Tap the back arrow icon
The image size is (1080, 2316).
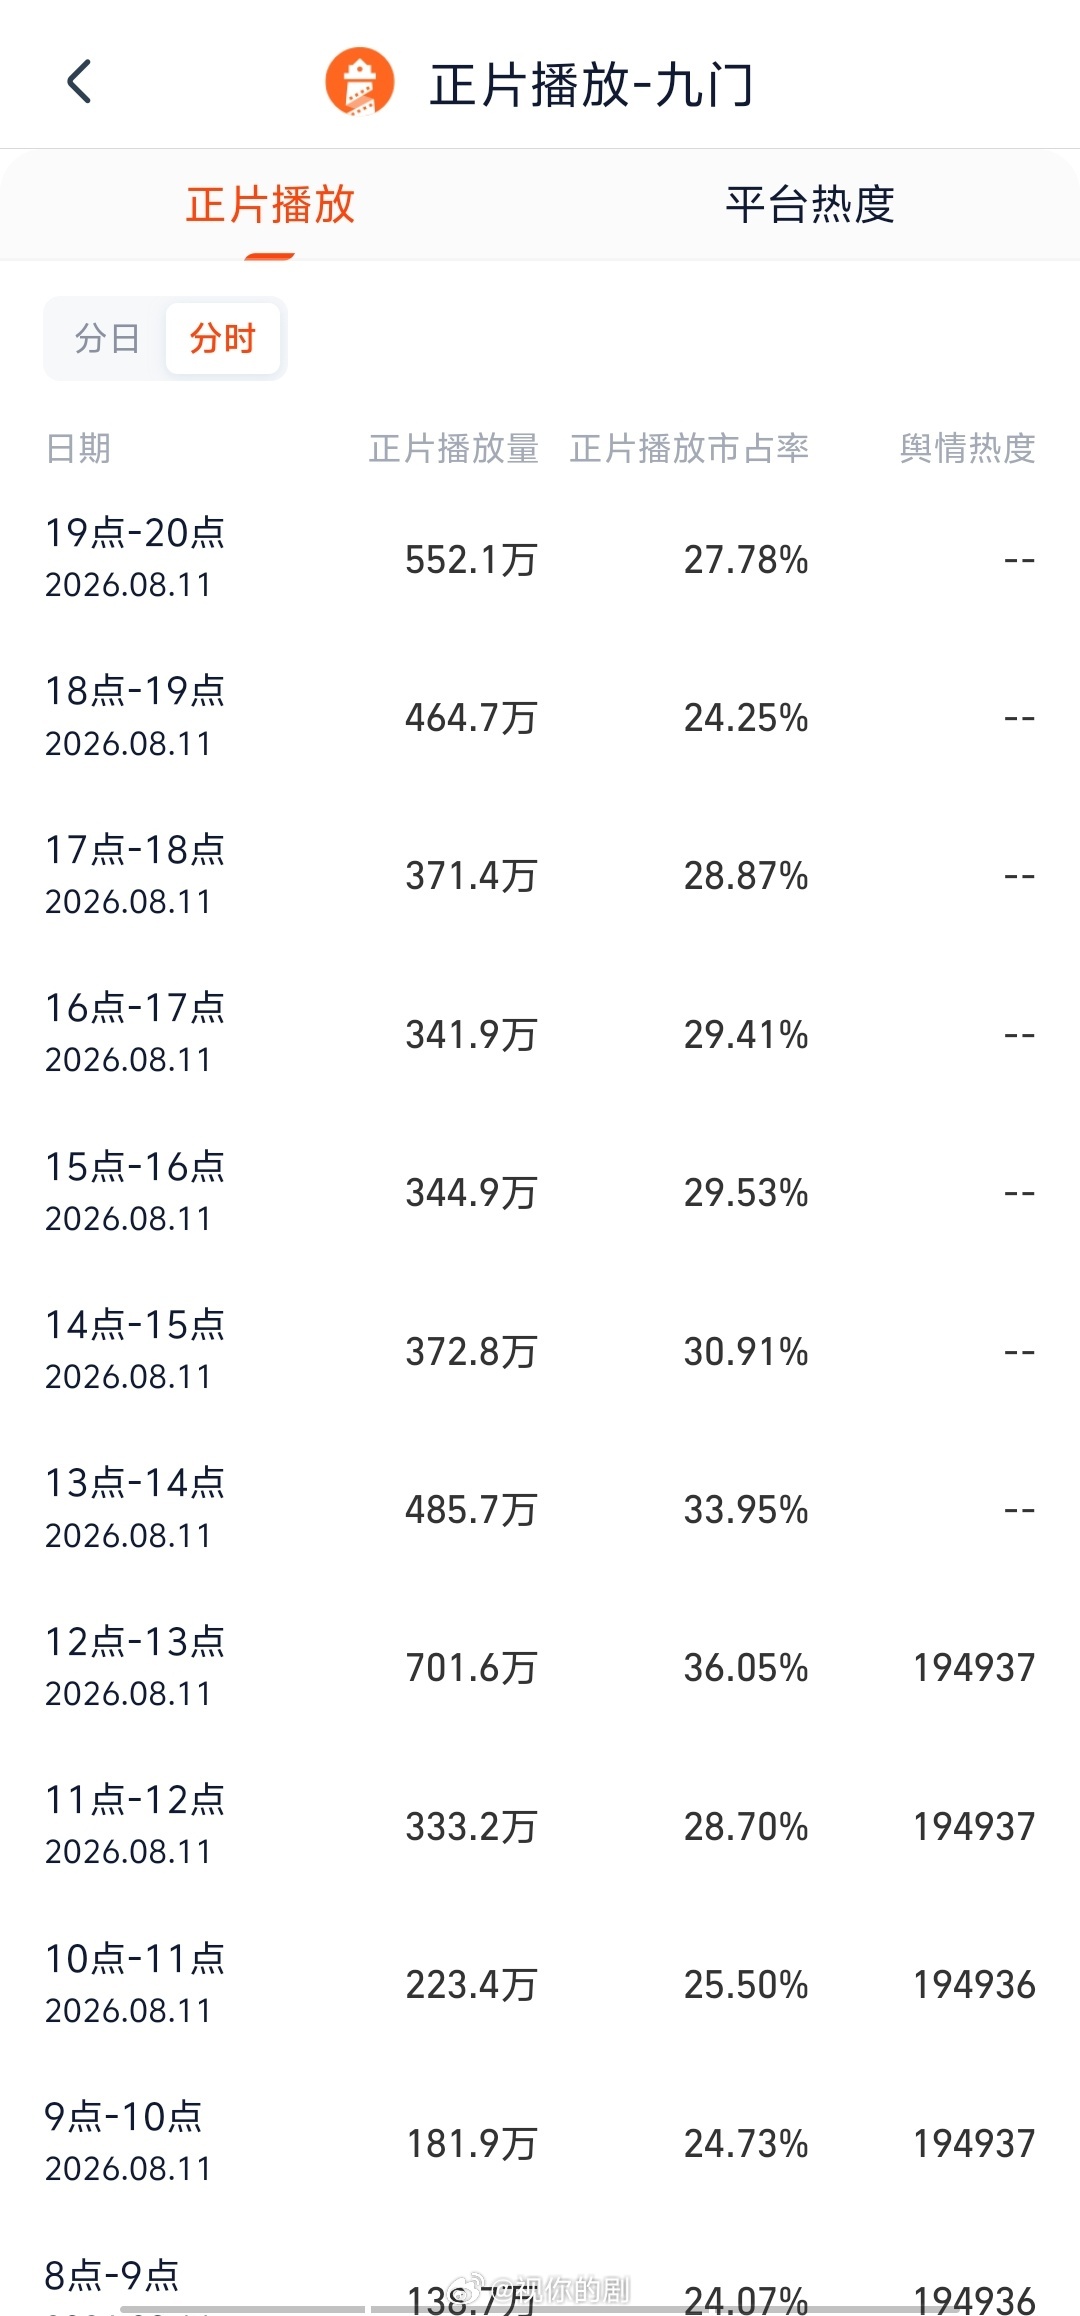pos(79,81)
